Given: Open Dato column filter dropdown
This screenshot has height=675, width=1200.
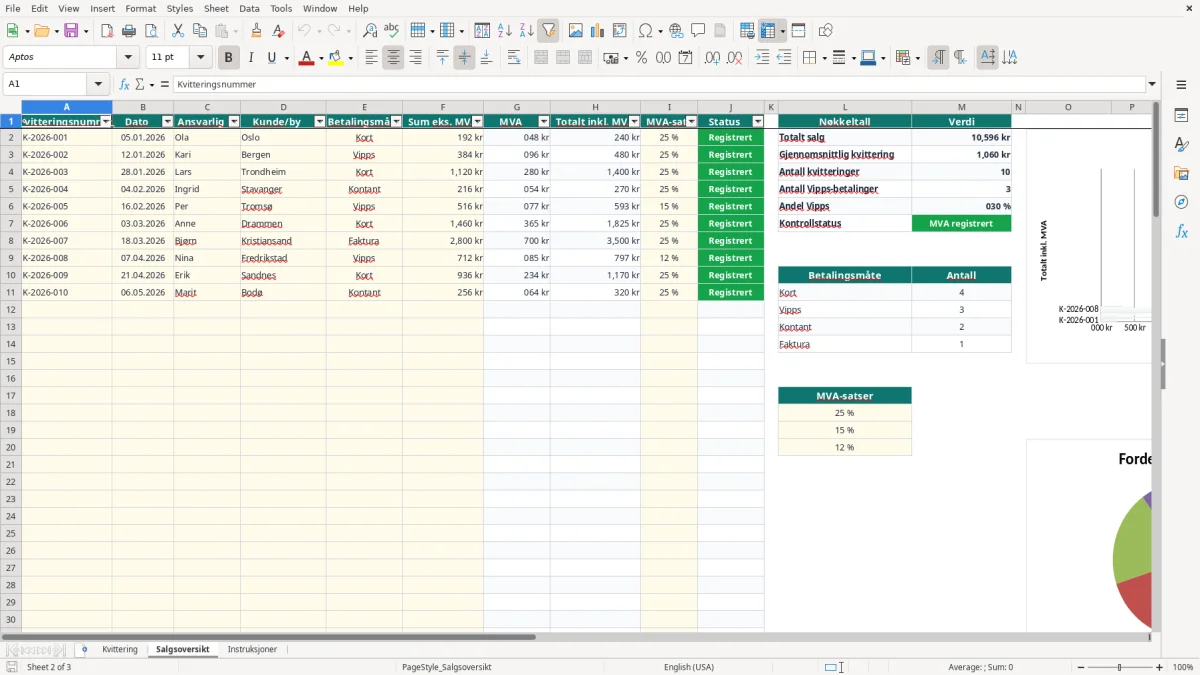Looking at the screenshot, I should [167, 122].
